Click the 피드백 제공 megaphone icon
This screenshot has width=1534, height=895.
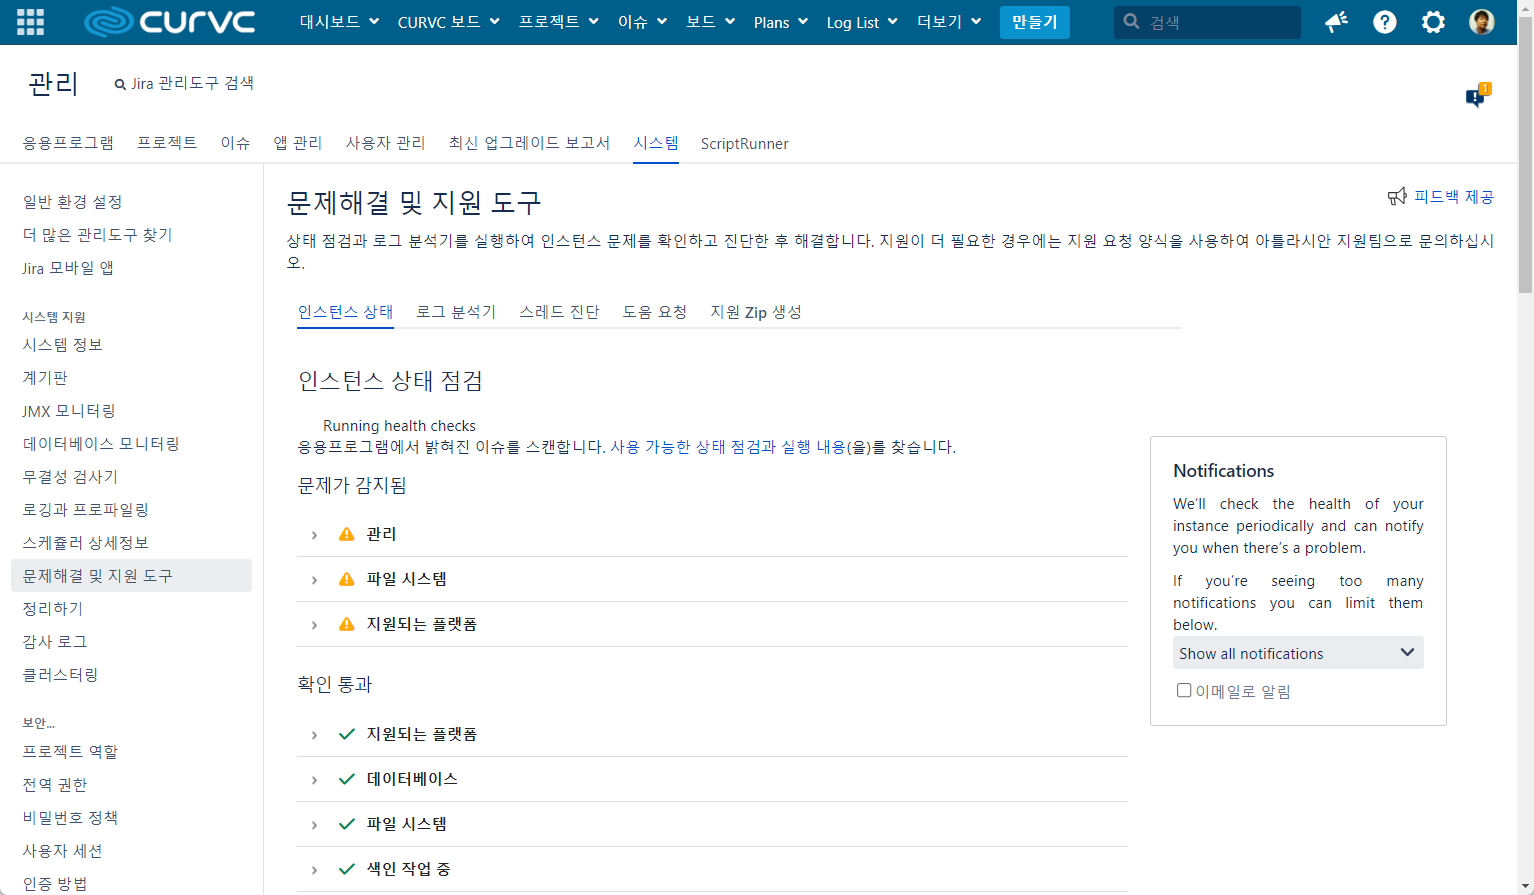[1397, 197]
